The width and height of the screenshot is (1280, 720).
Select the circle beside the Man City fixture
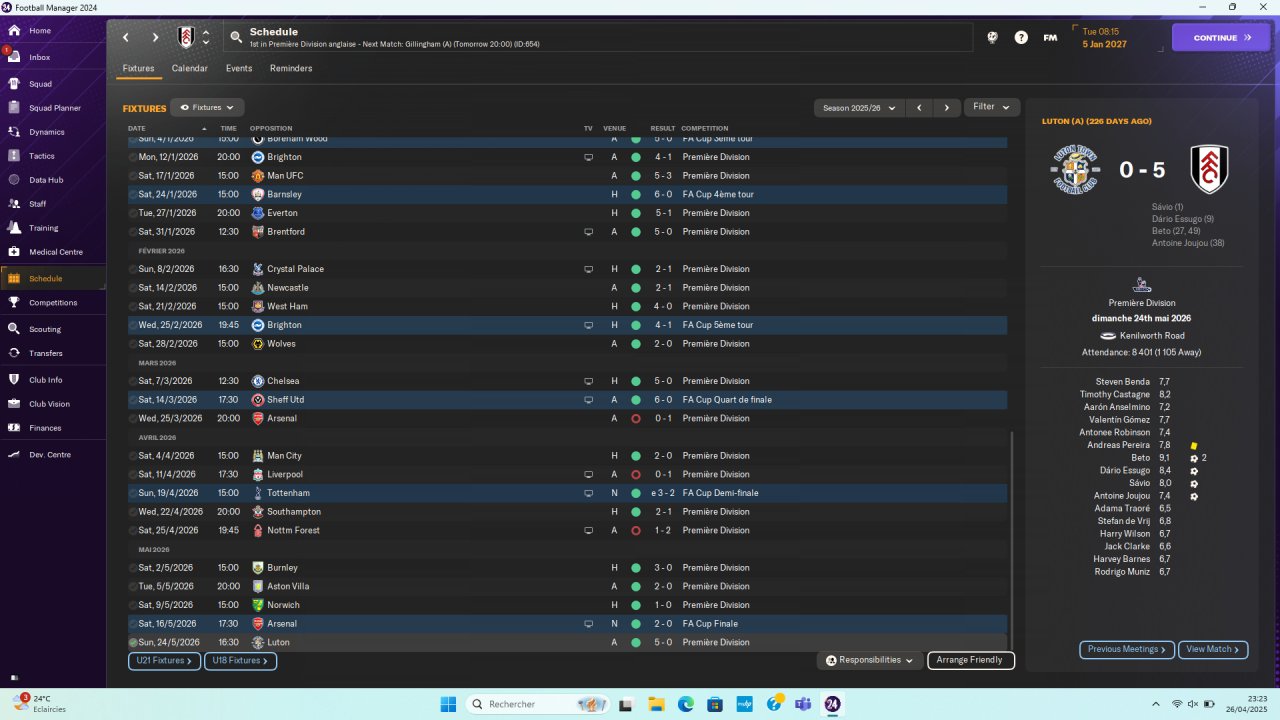133,456
